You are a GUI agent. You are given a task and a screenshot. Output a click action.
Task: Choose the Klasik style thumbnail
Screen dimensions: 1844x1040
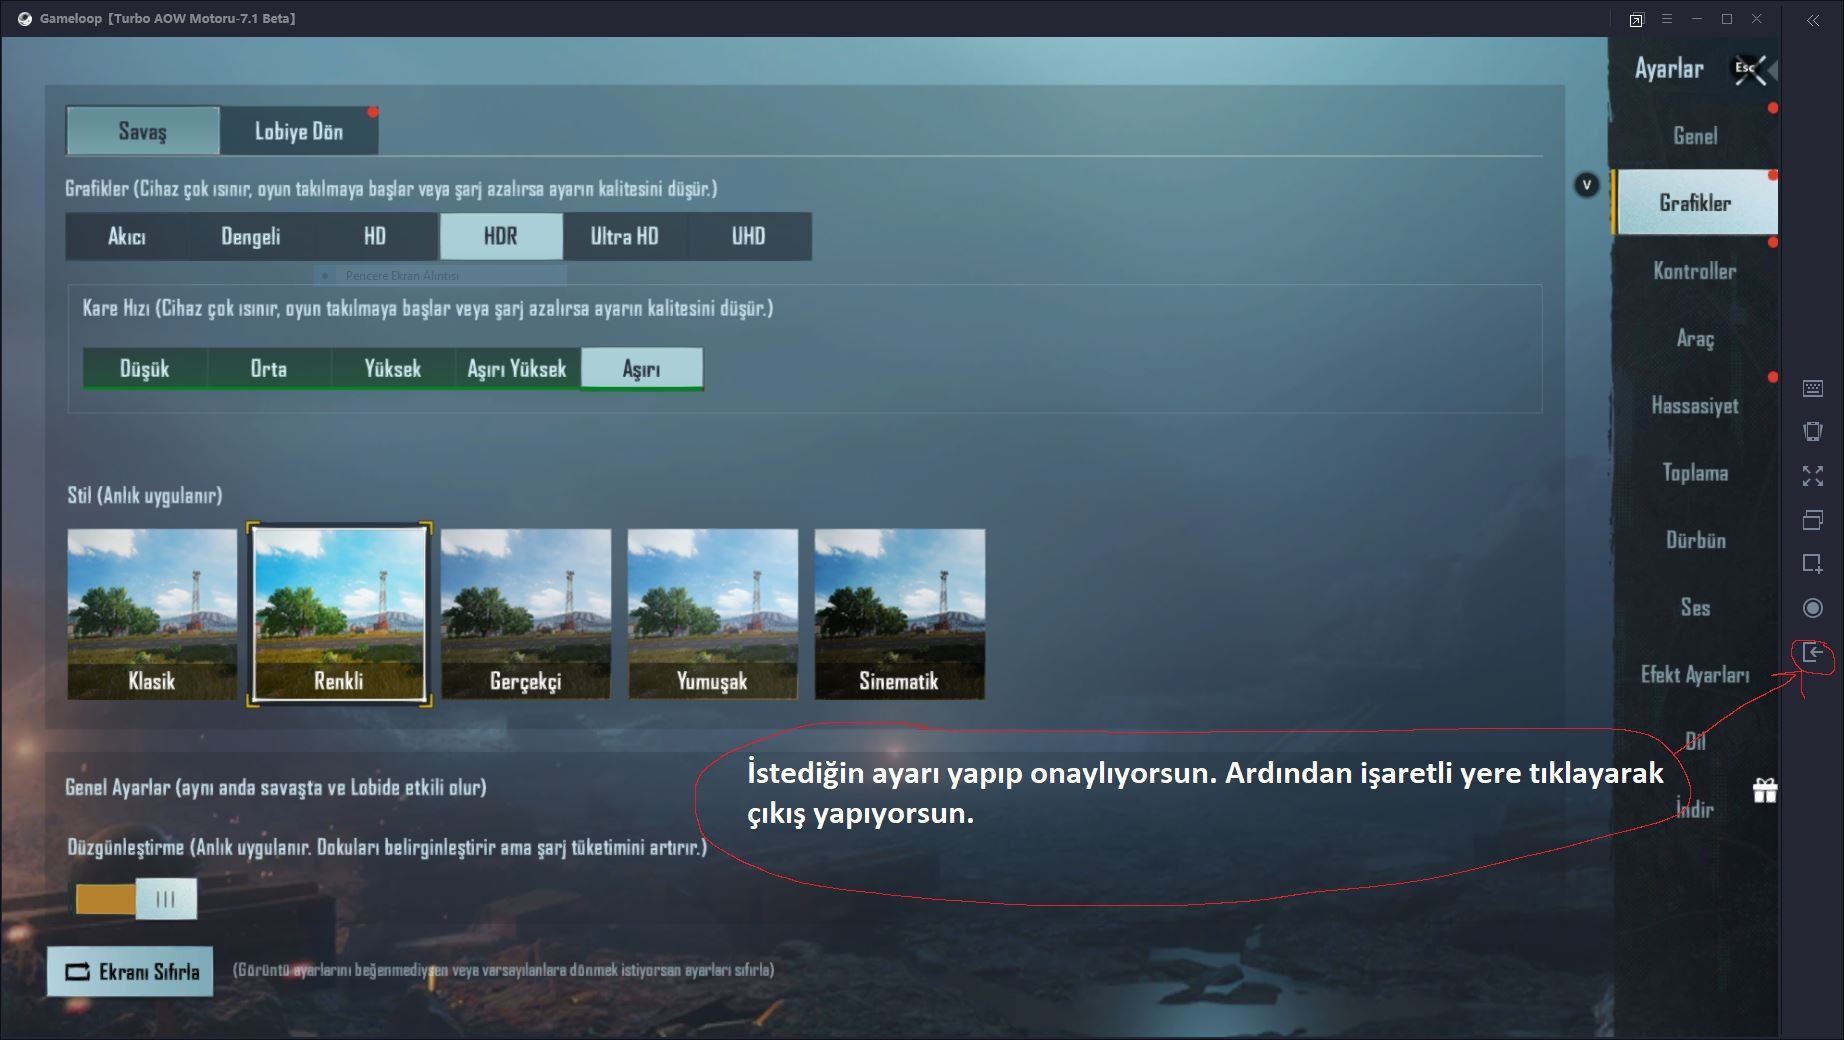click(x=152, y=614)
